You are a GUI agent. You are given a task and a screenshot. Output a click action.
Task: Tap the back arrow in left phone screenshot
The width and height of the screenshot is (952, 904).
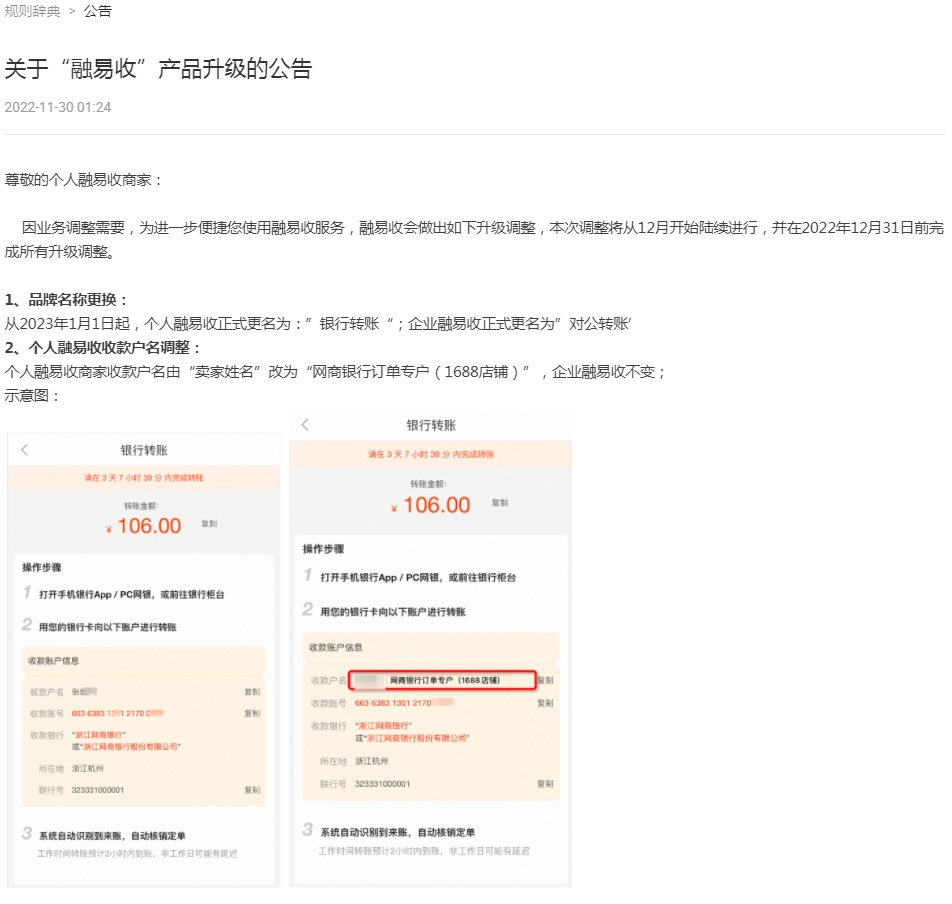[24, 450]
